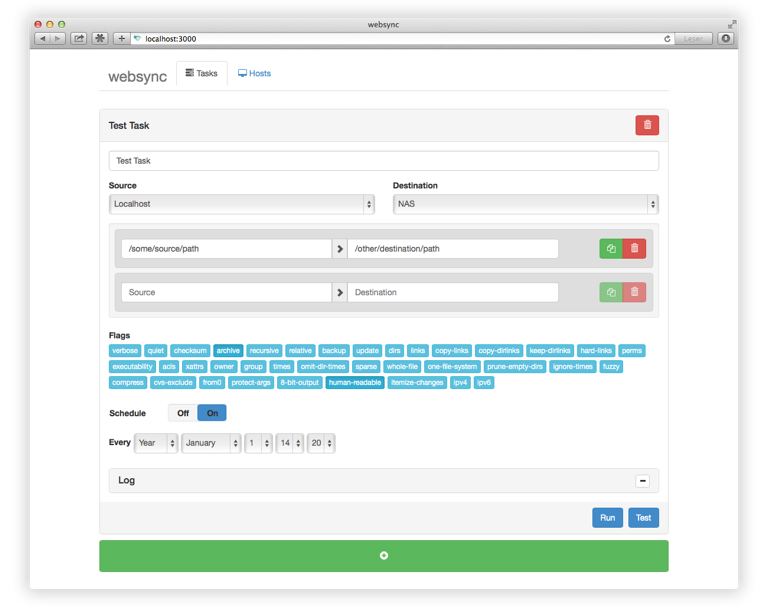Open browser downloads button
768x607 pixels.
(726, 38)
